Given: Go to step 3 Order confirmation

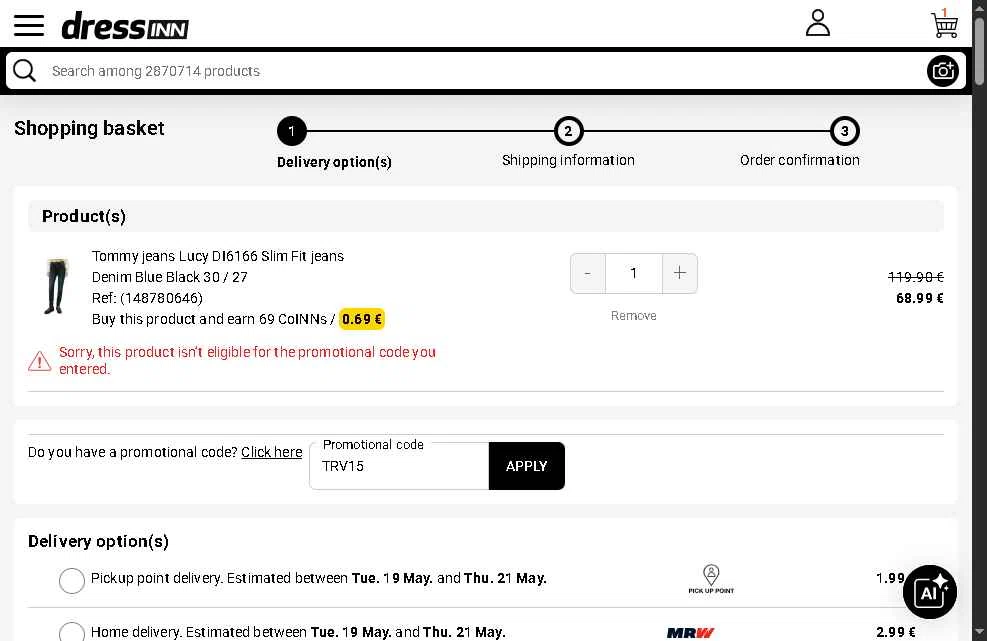Looking at the screenshot, I should click(800, 142).
